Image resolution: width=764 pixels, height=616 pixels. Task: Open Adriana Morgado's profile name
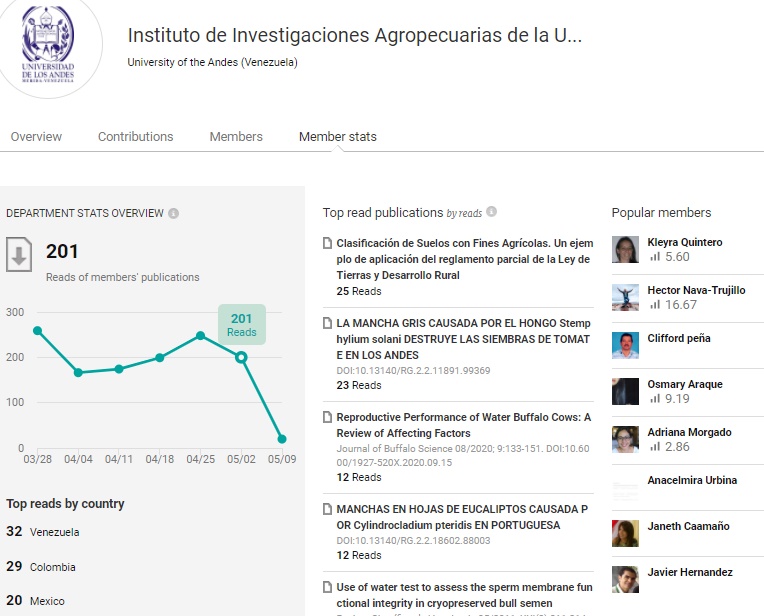689,432
